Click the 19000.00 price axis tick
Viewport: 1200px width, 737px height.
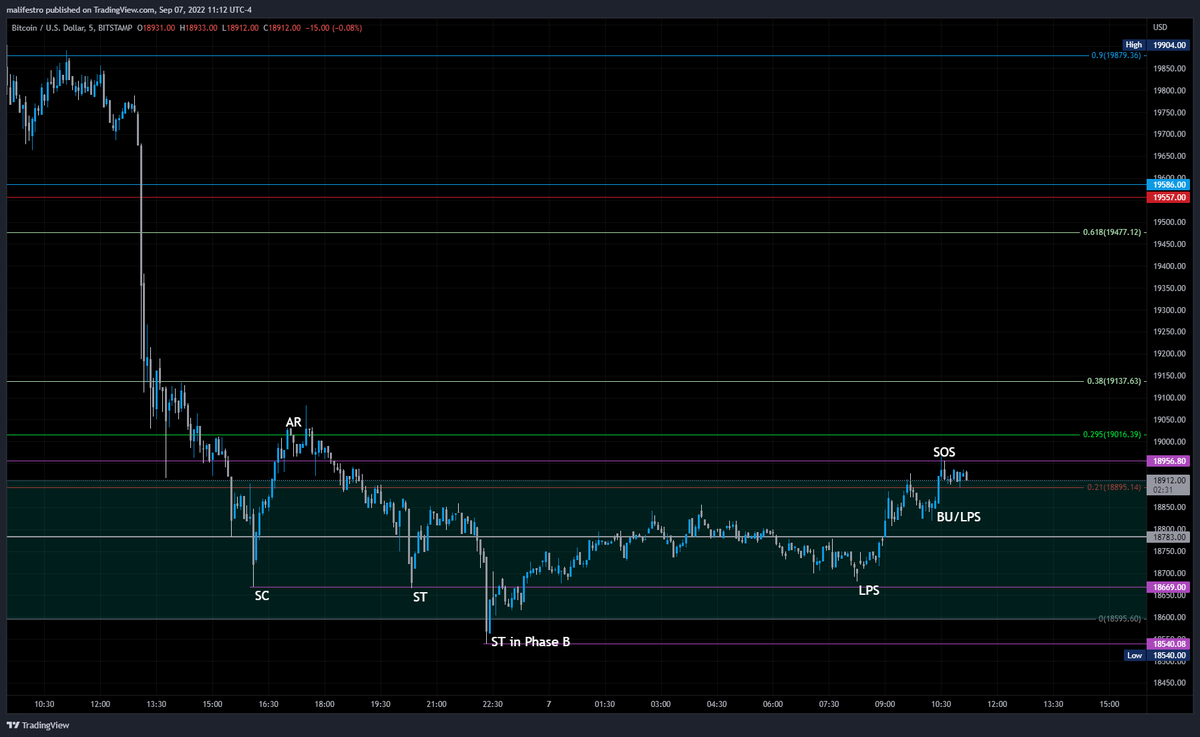click(x=1169, y=442)
